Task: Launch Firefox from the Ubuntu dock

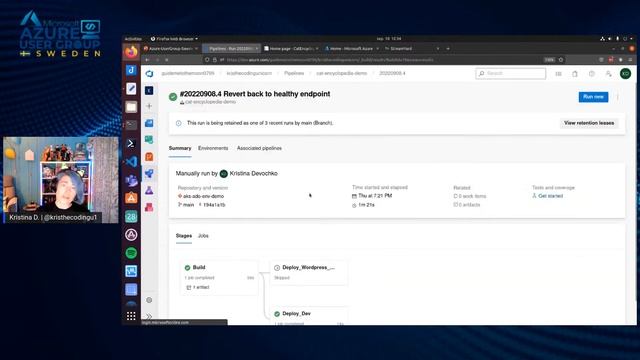Action: [131, 52]
